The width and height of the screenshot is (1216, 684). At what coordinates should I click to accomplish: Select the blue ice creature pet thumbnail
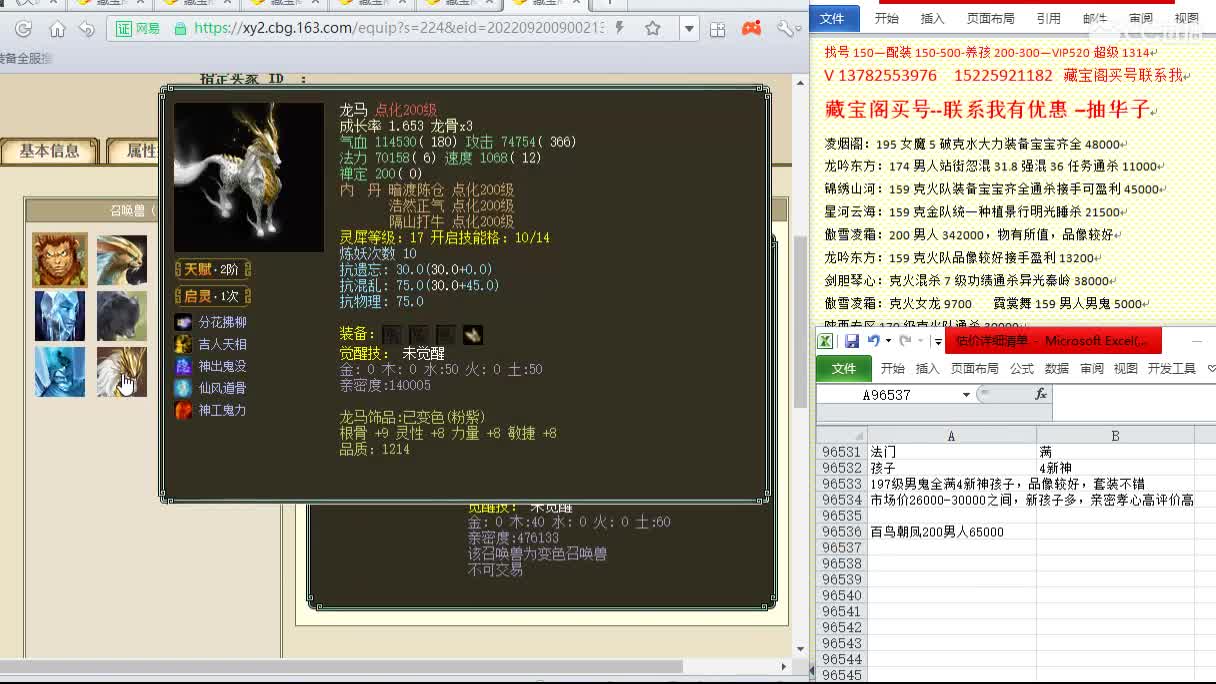[59, 372]
